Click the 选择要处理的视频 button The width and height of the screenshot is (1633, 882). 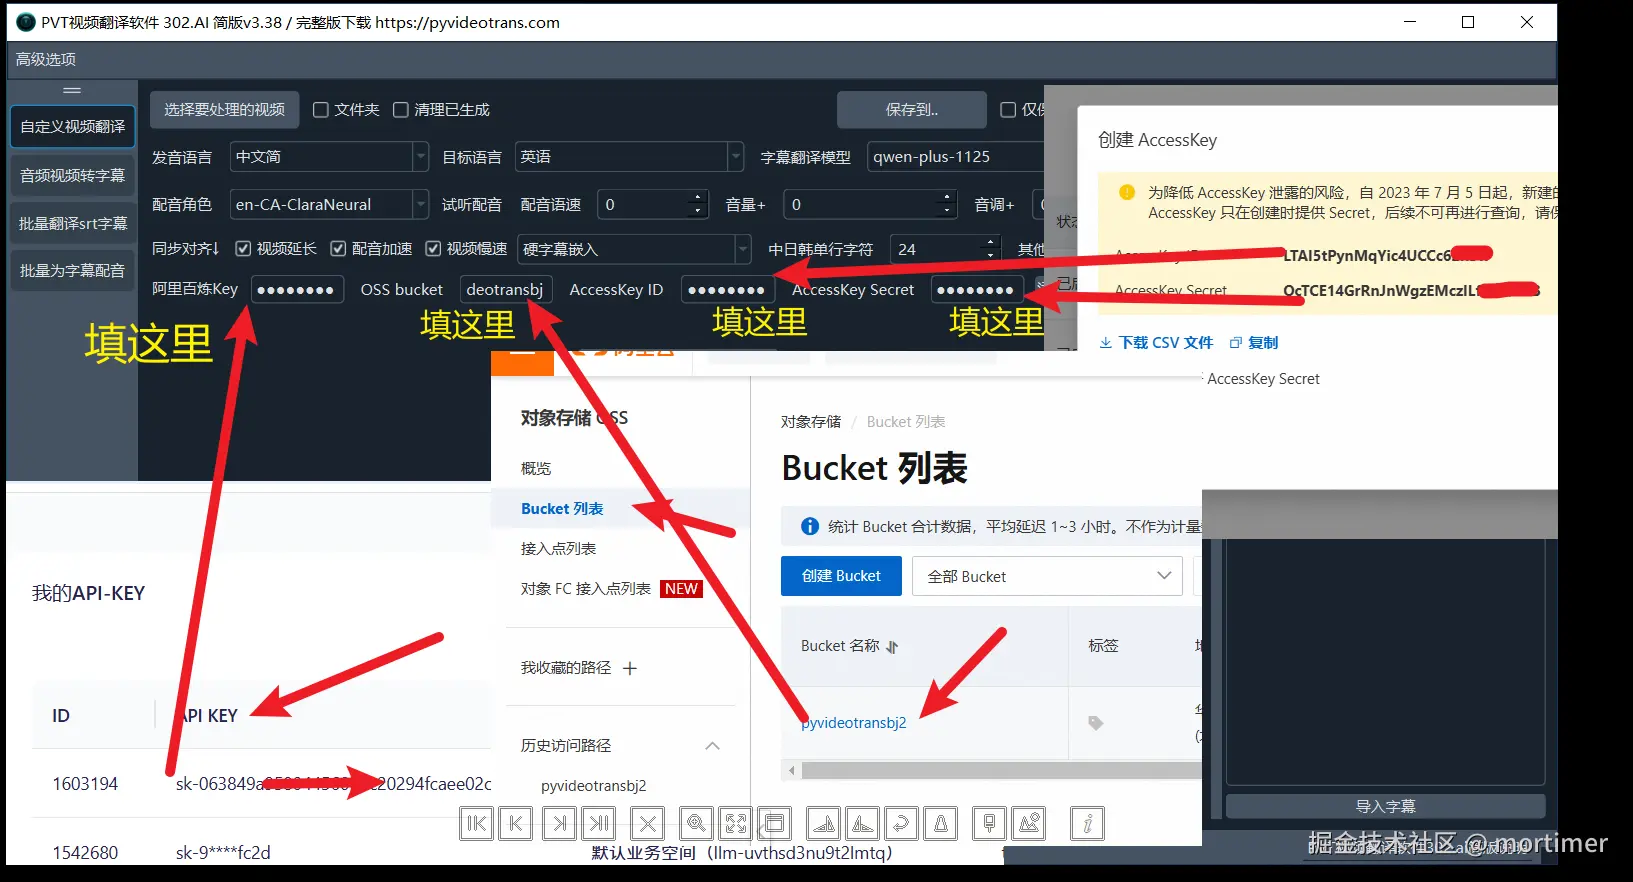[225, 110]
